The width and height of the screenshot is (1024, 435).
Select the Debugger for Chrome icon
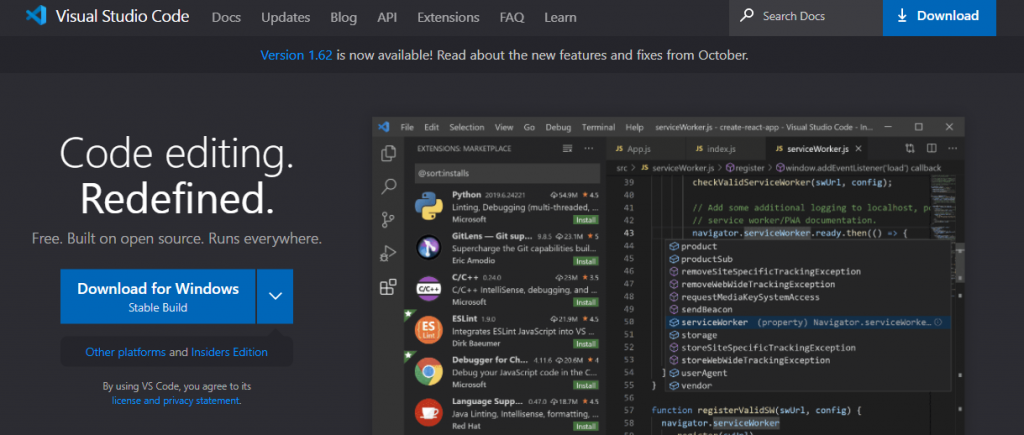429,372
